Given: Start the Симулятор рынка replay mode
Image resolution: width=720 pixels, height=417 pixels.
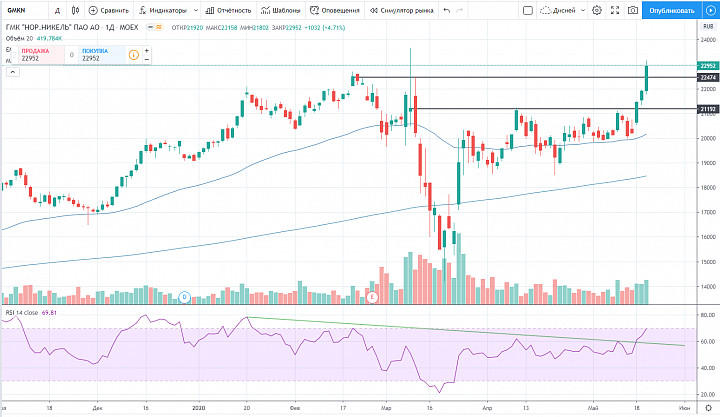Looking at the screenshot, I should [402, 10].
